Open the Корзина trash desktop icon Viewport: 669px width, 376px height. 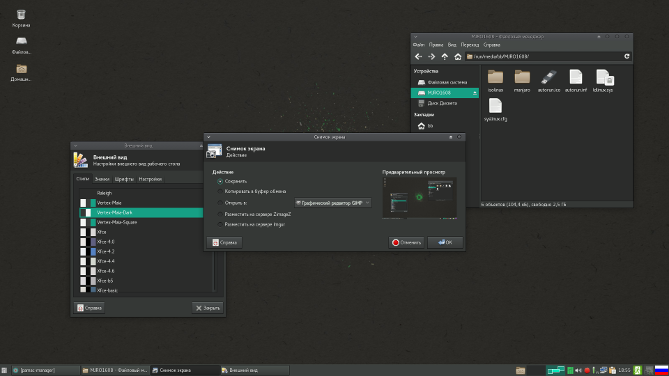pos(20,19)
